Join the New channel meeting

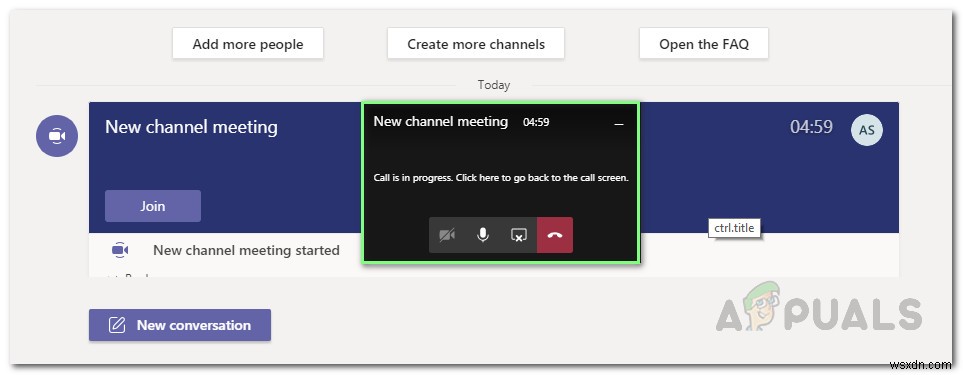click(152, 206)
